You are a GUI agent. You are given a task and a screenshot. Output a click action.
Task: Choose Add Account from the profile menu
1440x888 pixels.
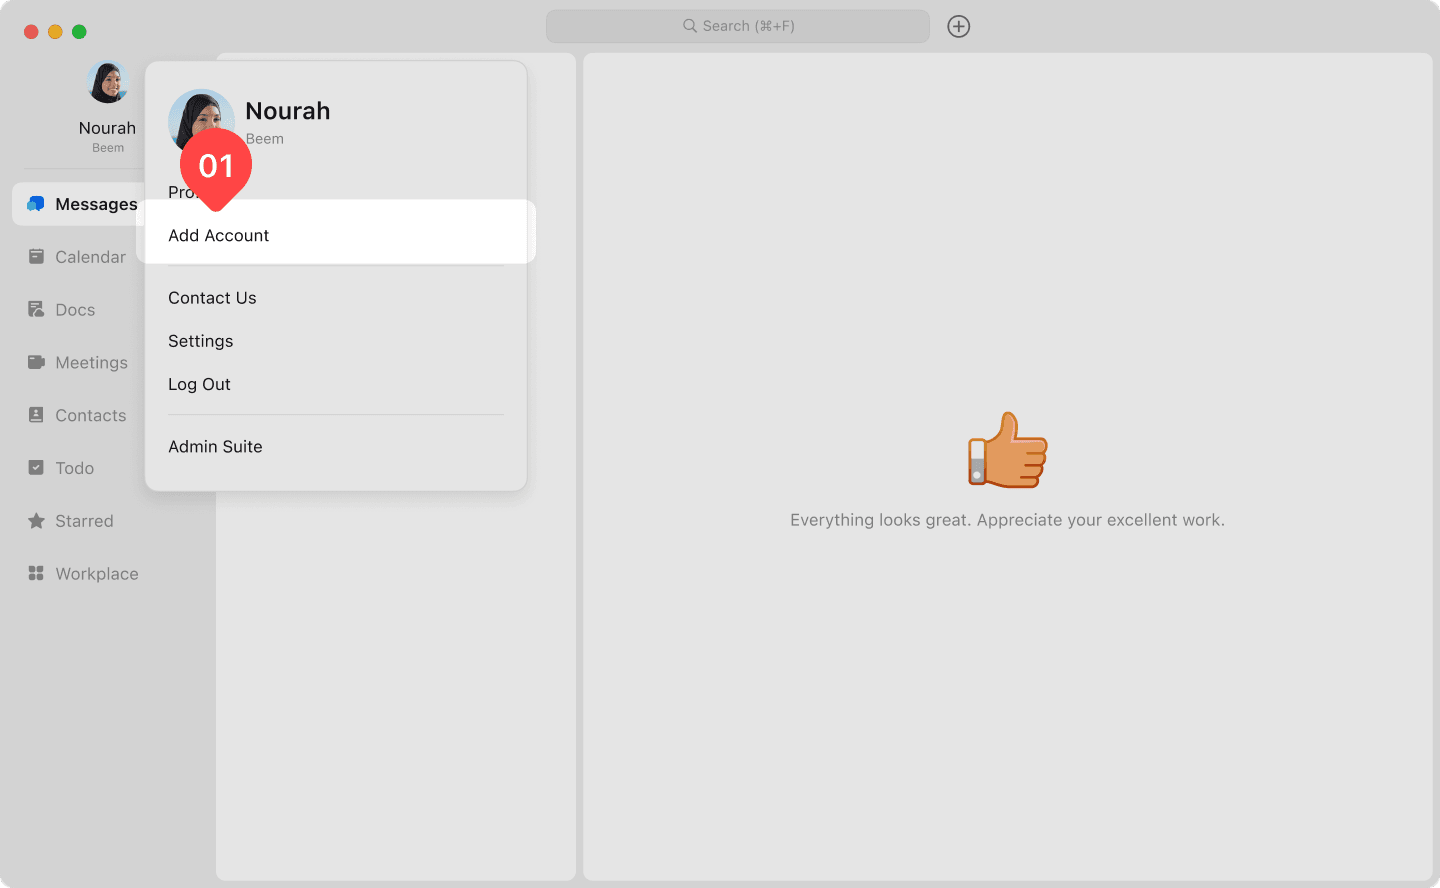tap(219, 236)
